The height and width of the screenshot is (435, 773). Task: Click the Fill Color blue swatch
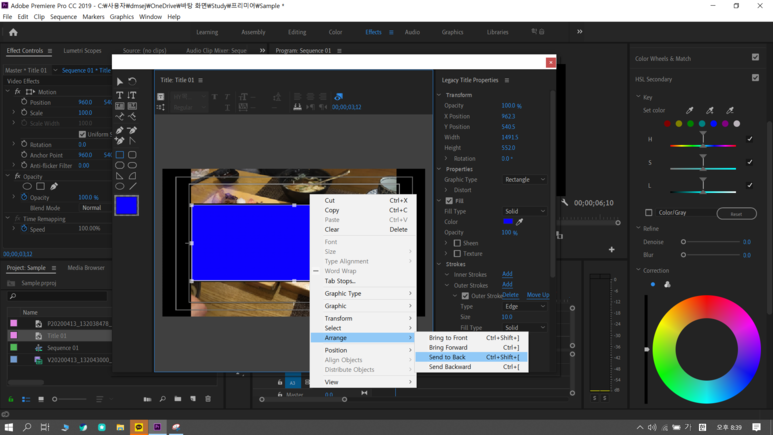508,221
